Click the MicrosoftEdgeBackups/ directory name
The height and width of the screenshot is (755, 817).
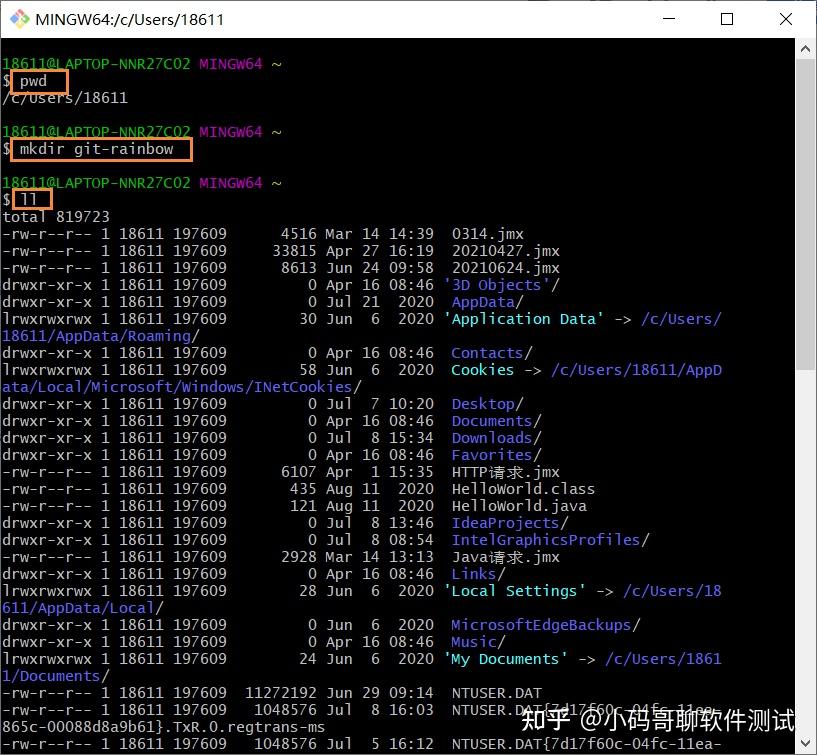[x=546, y=625]
